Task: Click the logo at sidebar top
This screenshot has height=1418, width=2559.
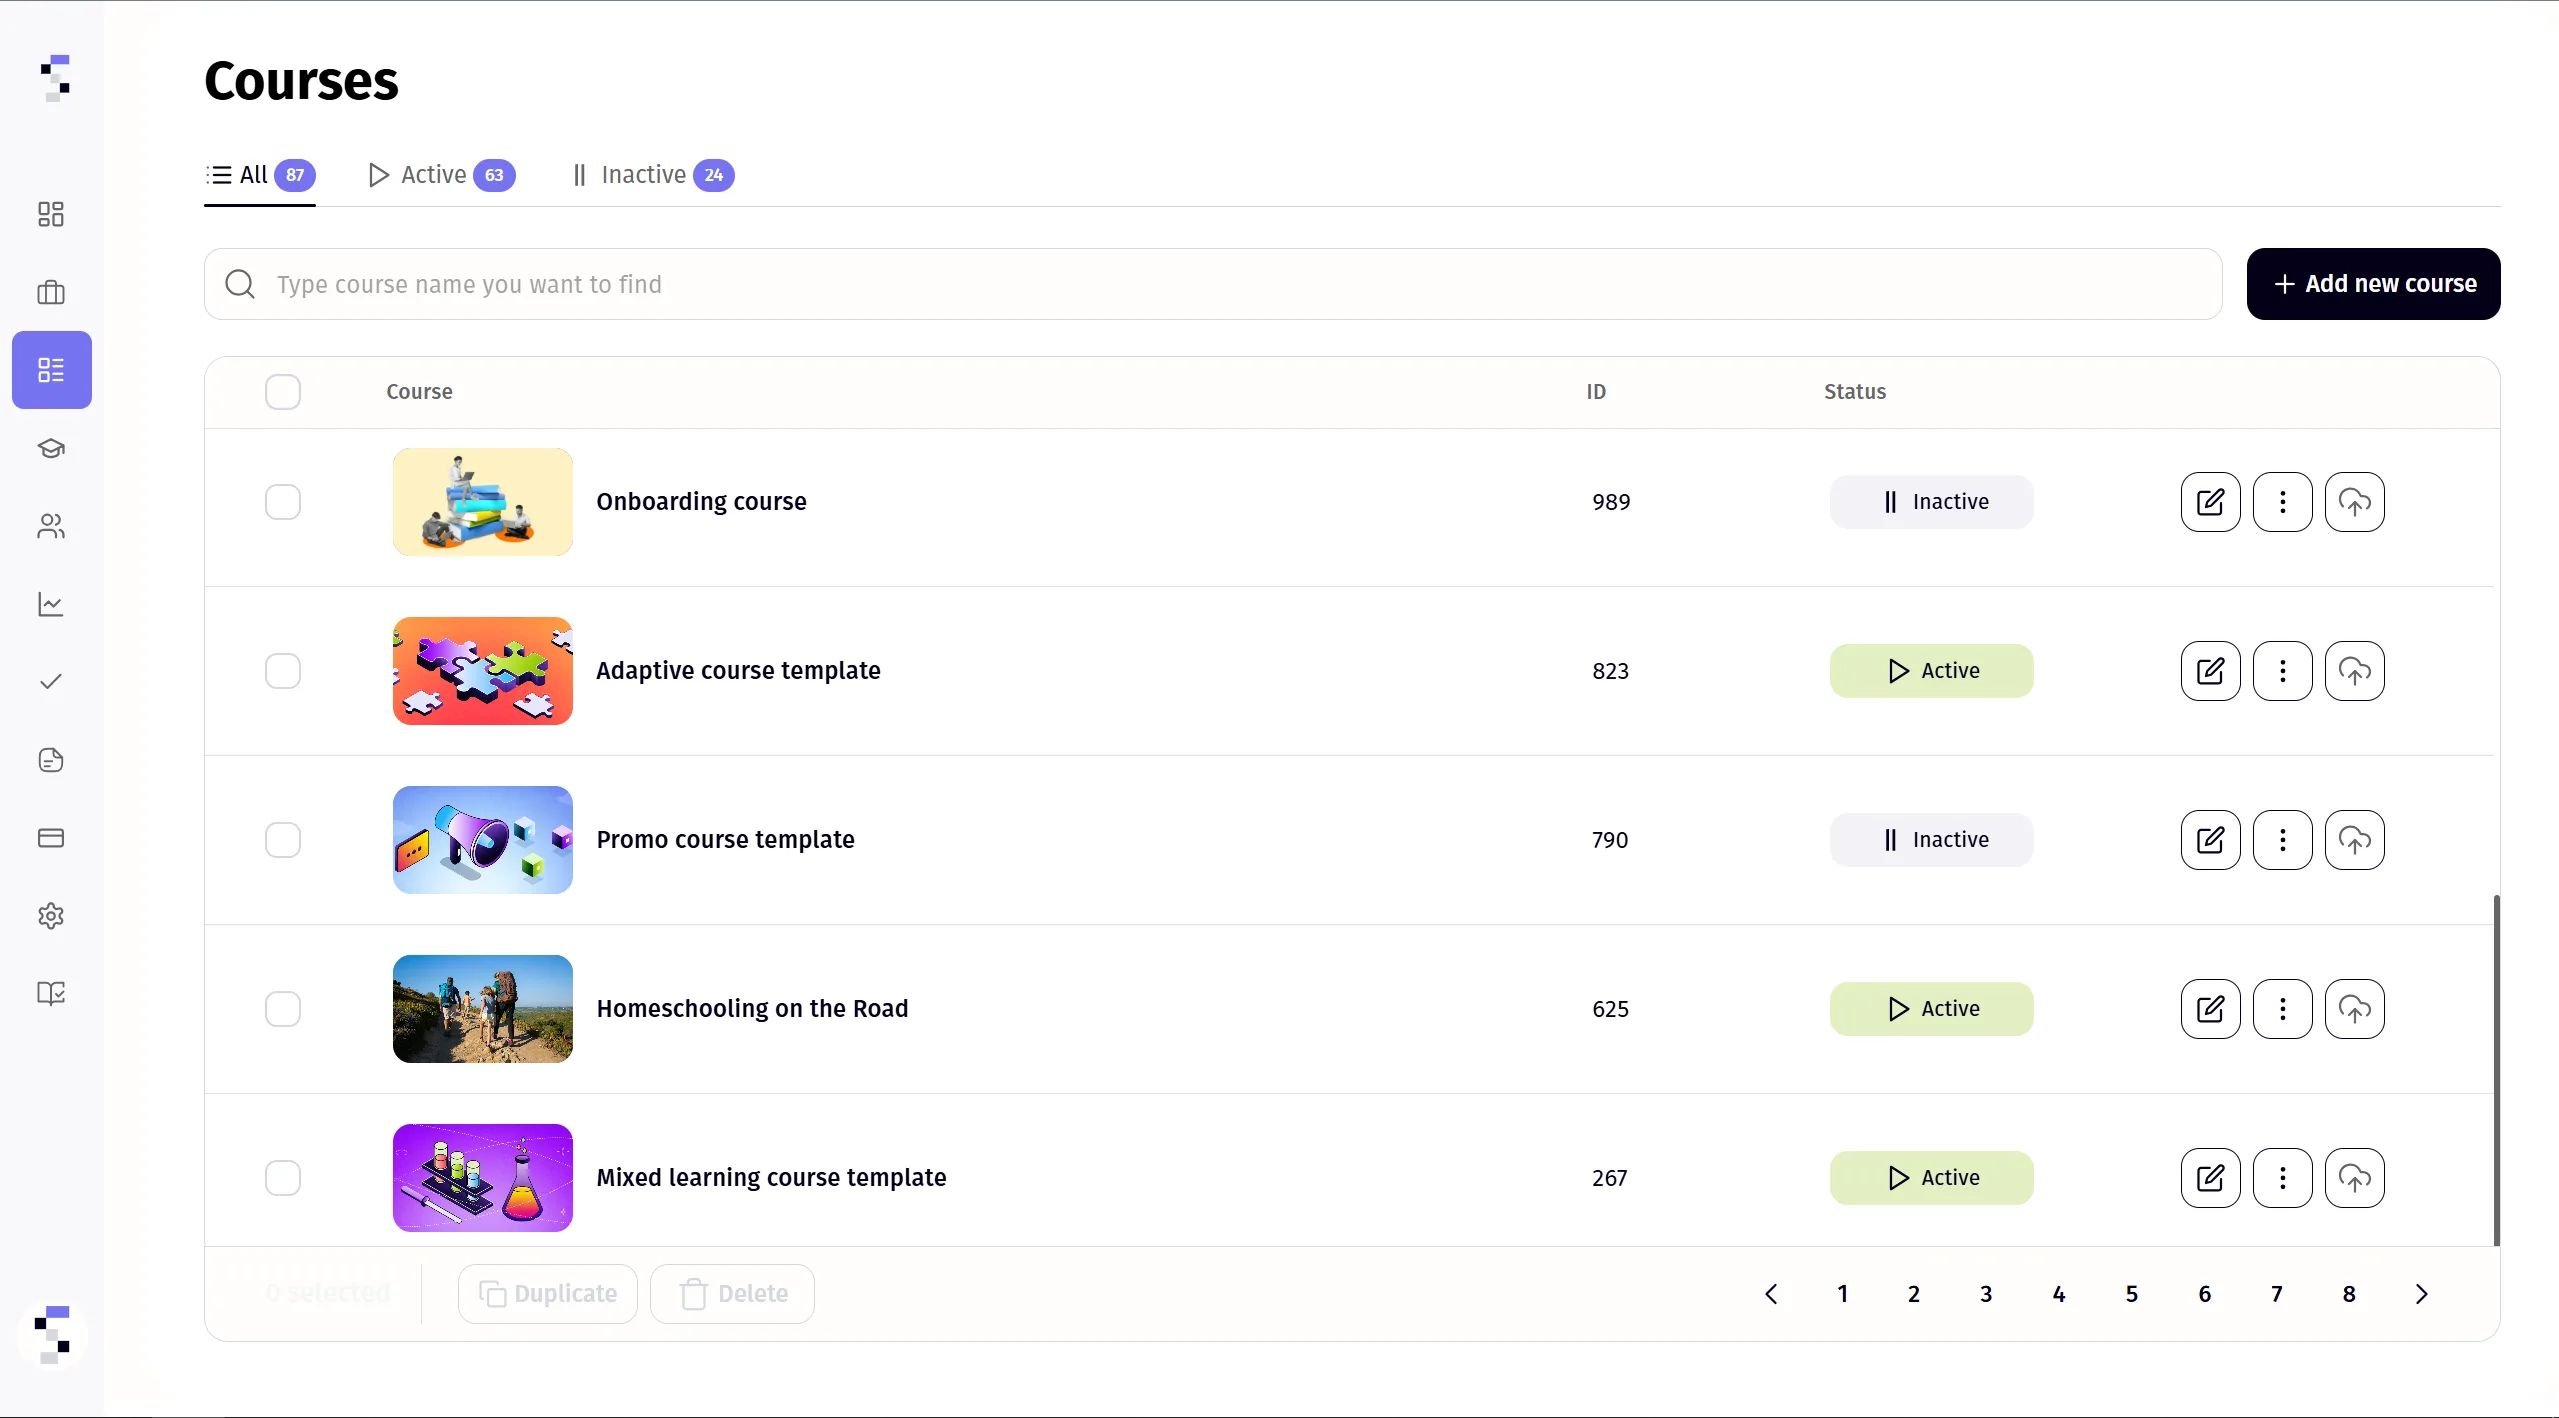Action: click(56, 78)
